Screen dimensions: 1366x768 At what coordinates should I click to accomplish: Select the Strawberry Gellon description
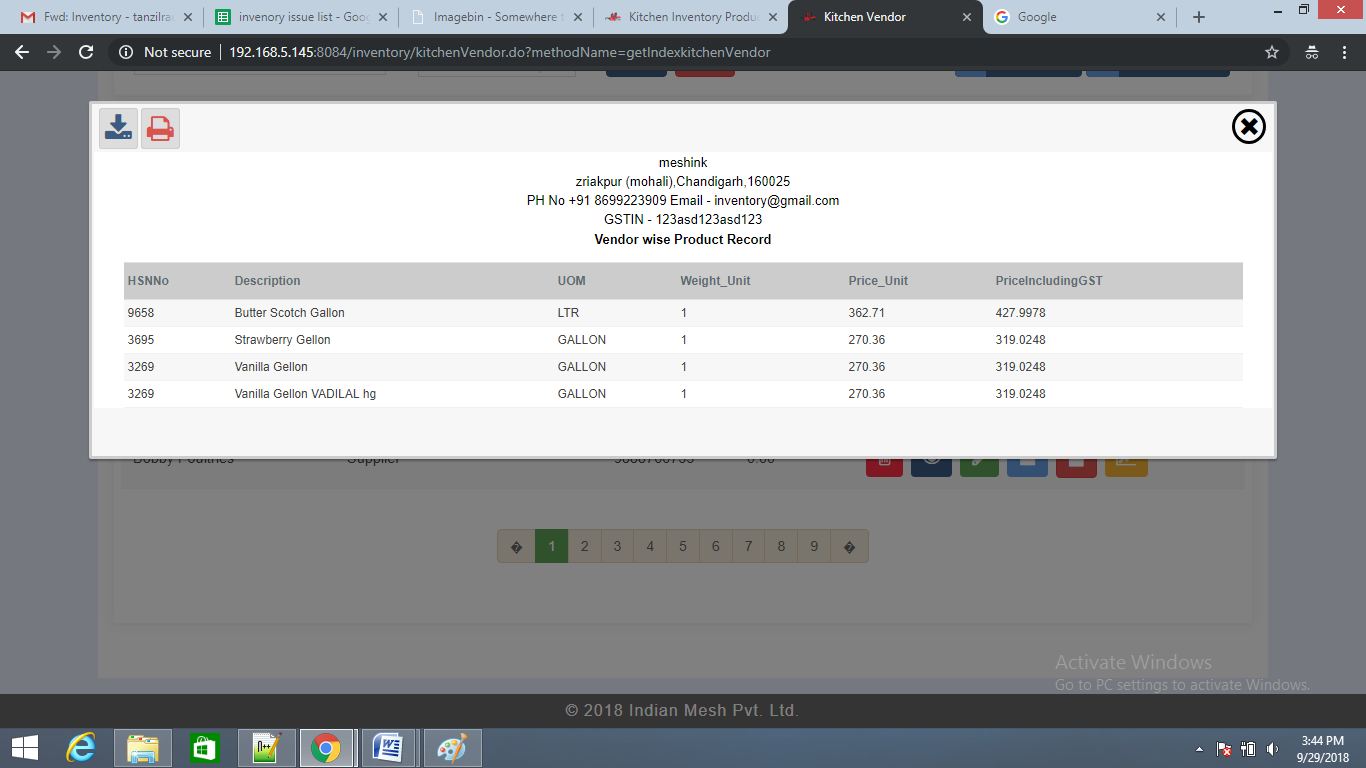click(x=282, y=340)
